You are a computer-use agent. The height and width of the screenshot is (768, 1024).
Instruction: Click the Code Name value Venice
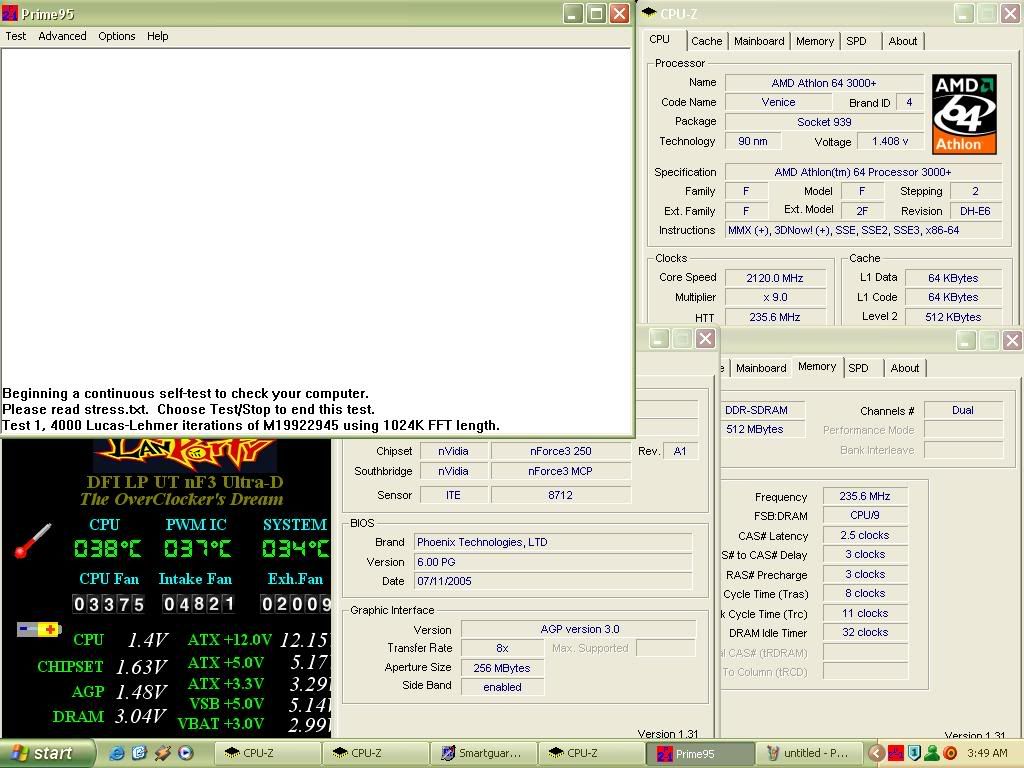point(778,102)
